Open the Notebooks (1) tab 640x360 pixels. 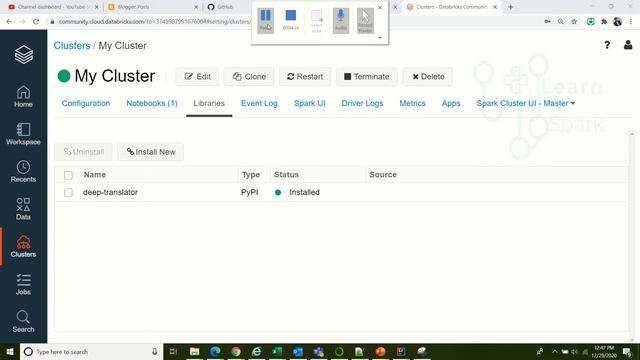point(152,103)
